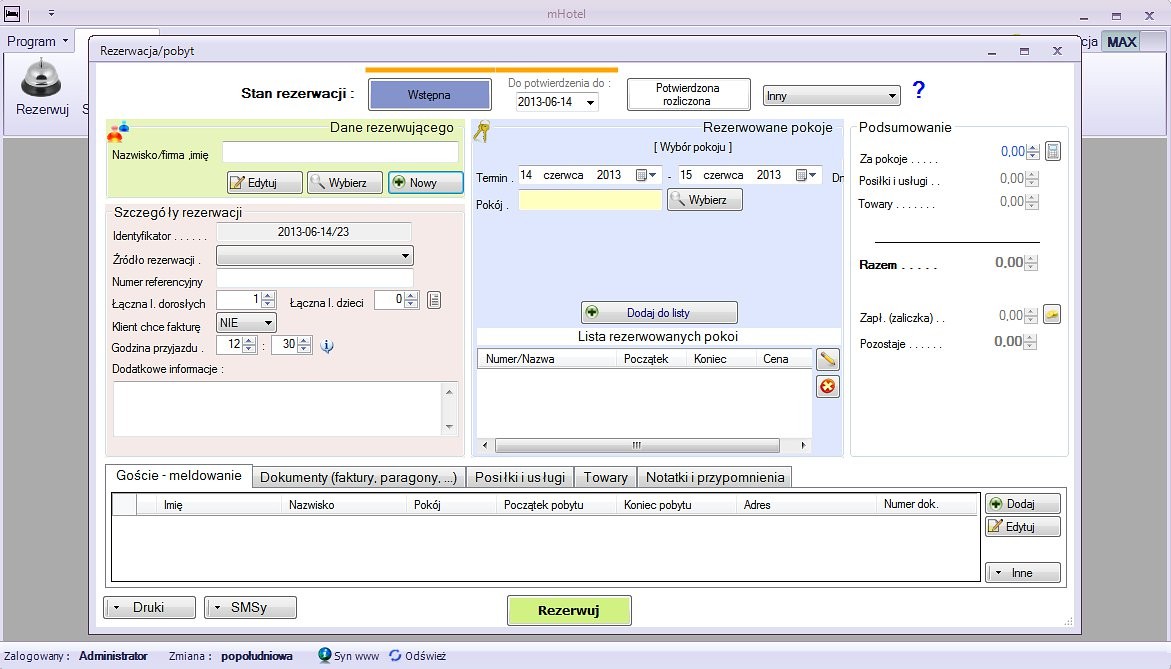Screen dimensions: 1171x669
Task: Adjust the Zapł. (zaliczka) amount stepper
Action: 1031,316
